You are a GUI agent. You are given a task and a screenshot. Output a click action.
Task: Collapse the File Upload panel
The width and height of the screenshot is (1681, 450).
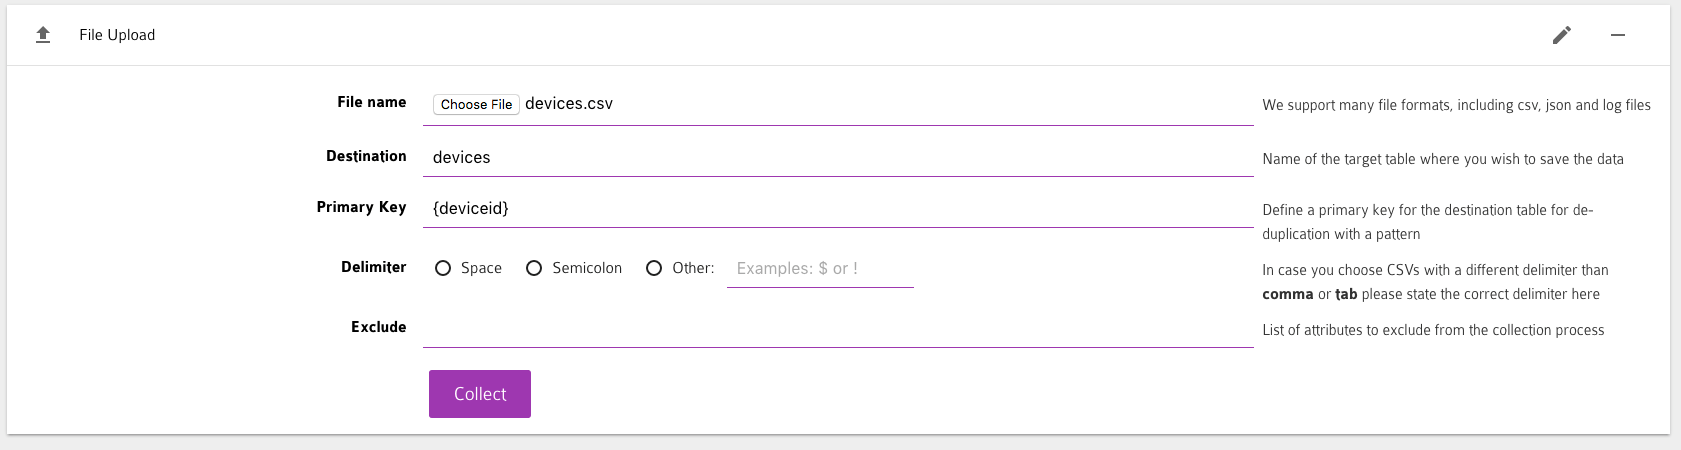pyautogui.click(x=1617, y=35)
